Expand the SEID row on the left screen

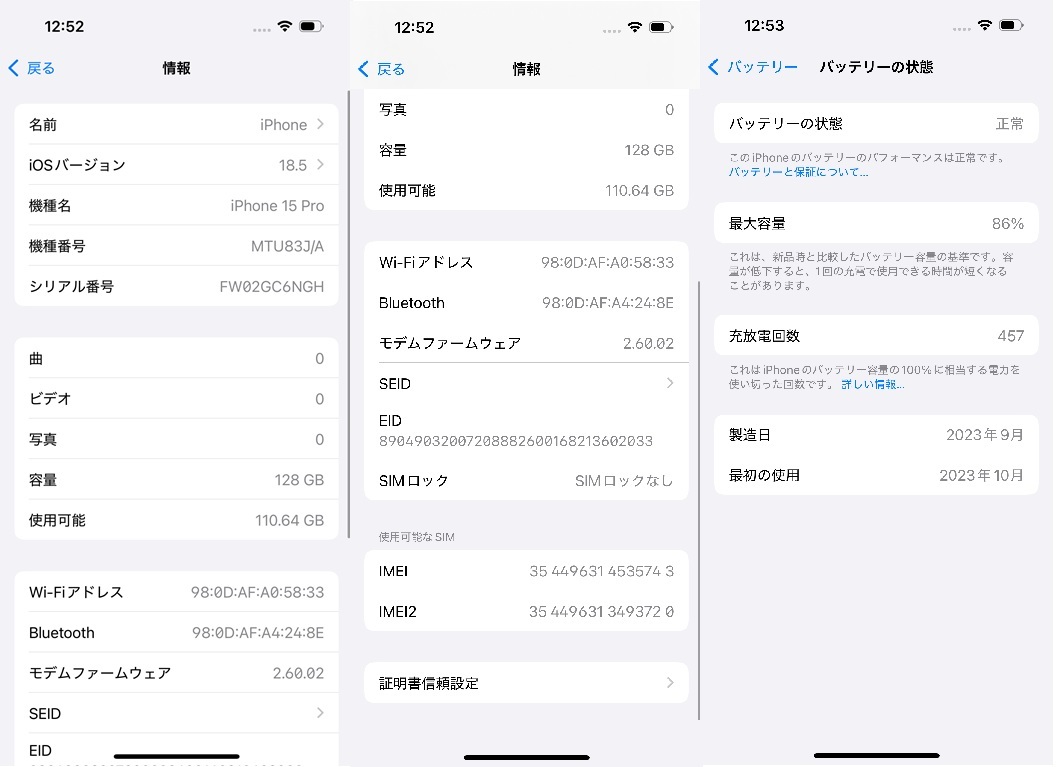176,713
